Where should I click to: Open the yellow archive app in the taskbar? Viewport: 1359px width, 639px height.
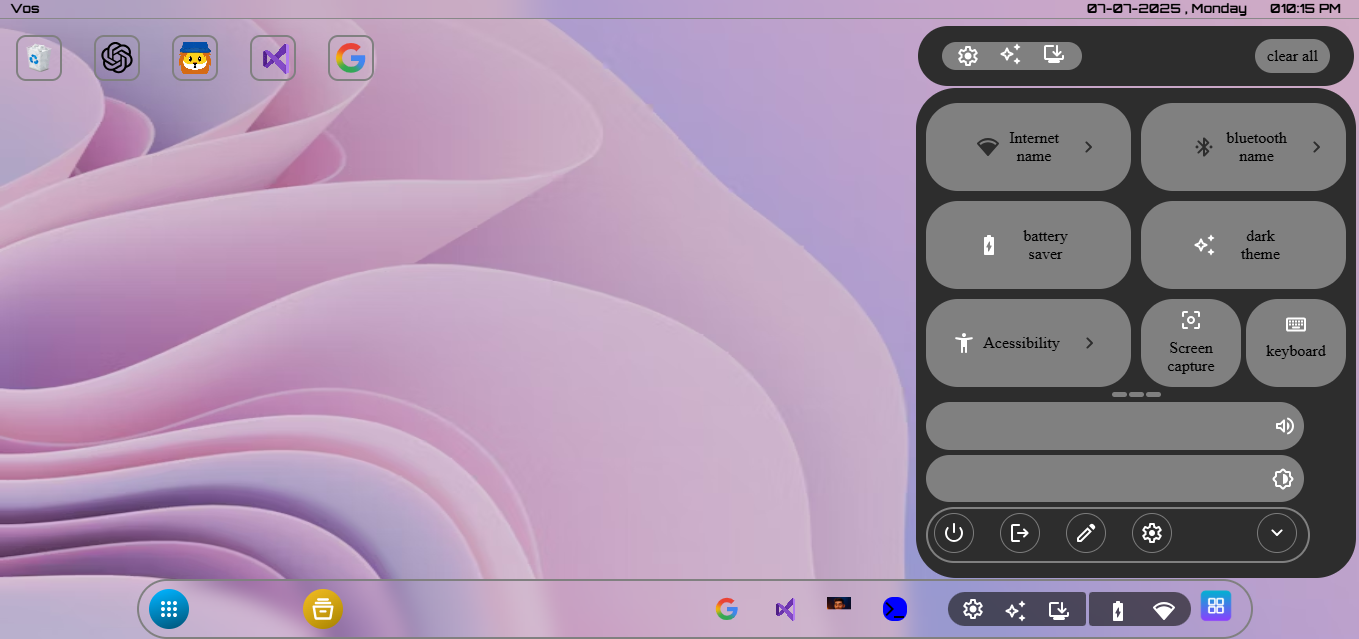point(323,608)
